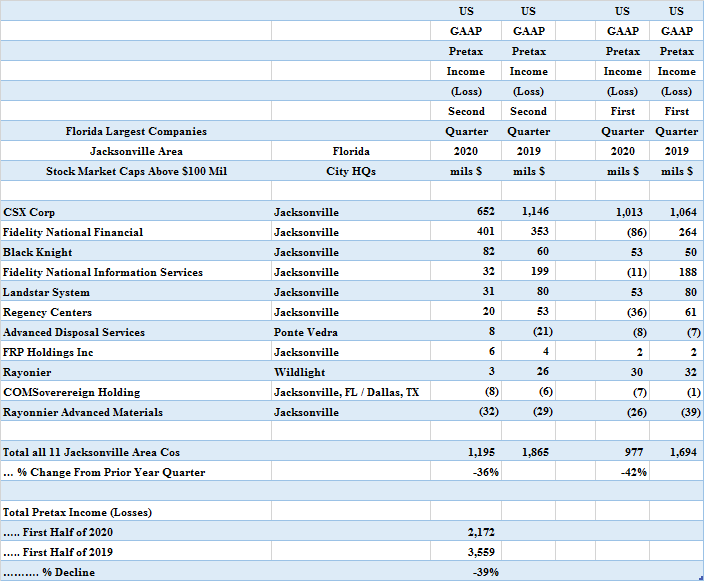704x581 pixels.
Task: Select Fidelity National Financial value 401
Action: tap(485, 231)
